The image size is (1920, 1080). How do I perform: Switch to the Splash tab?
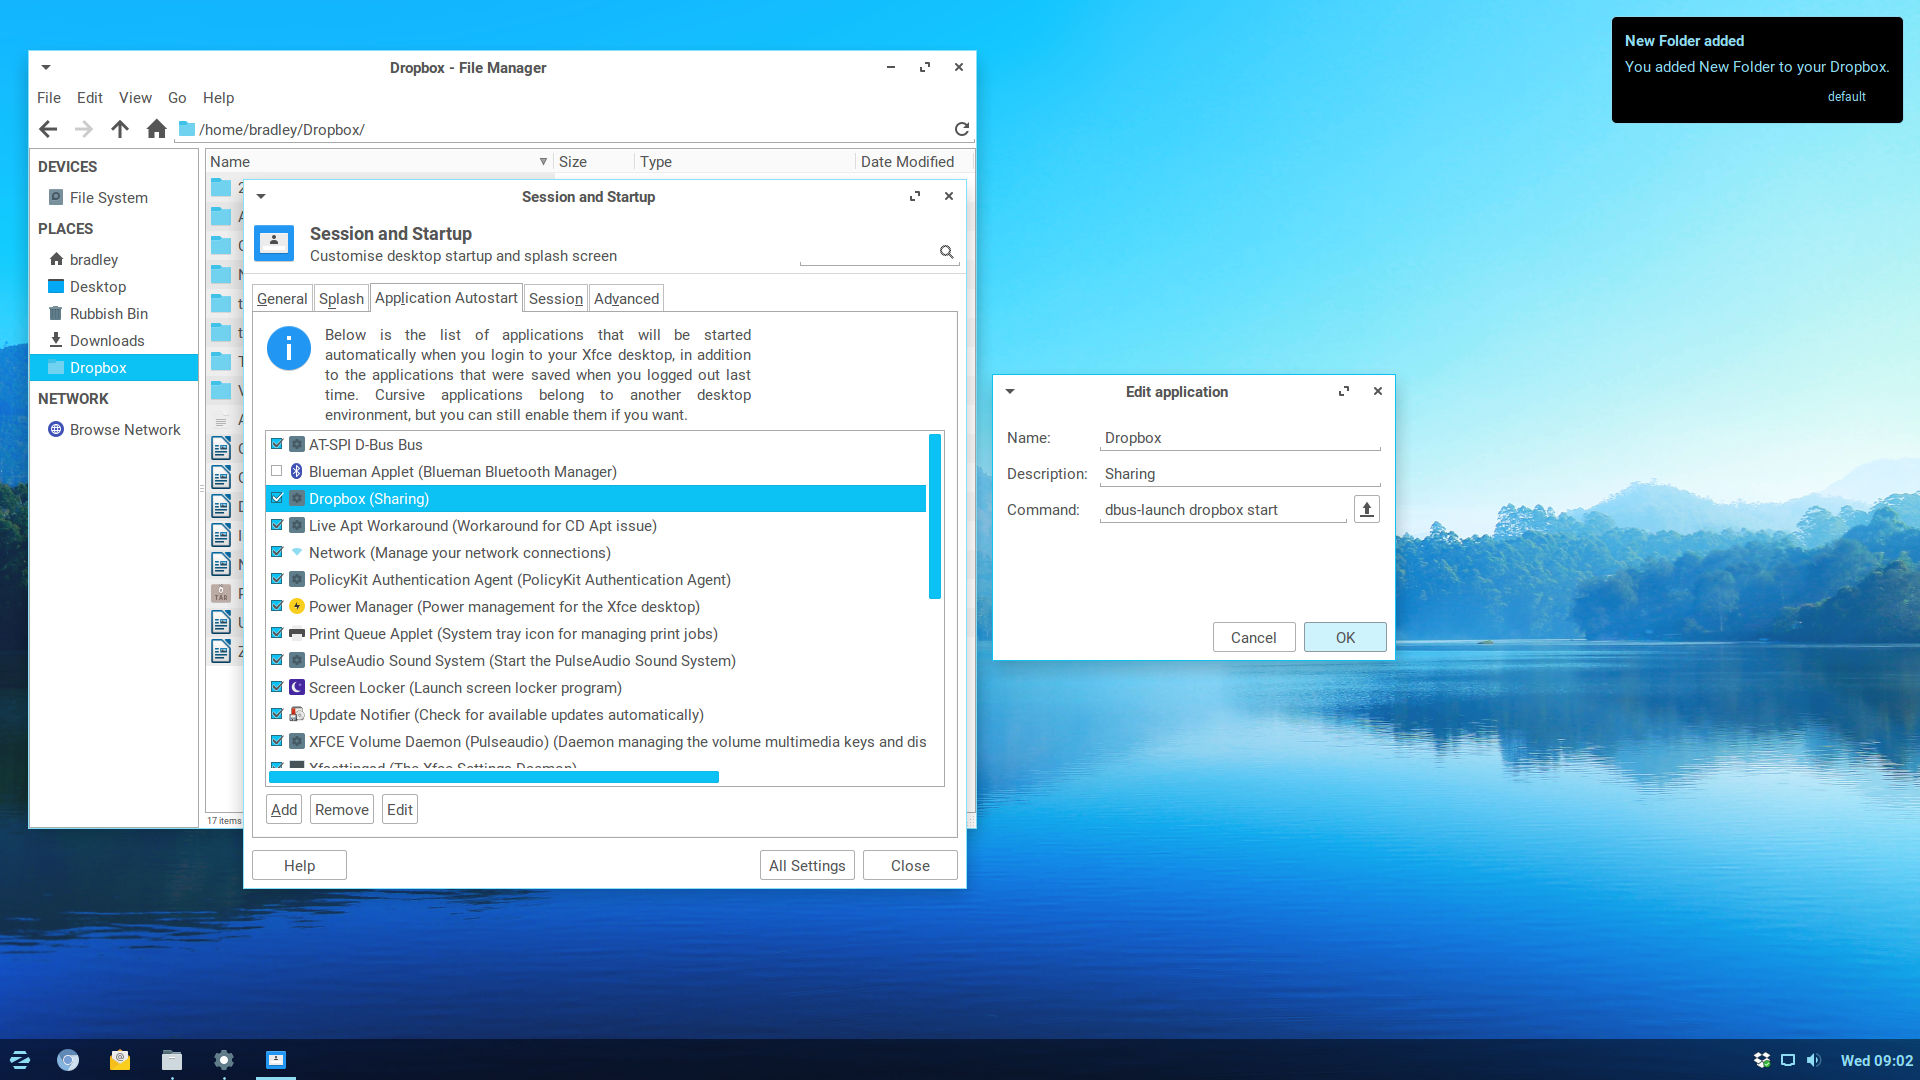pyautogui.click(x=341, y=299)
